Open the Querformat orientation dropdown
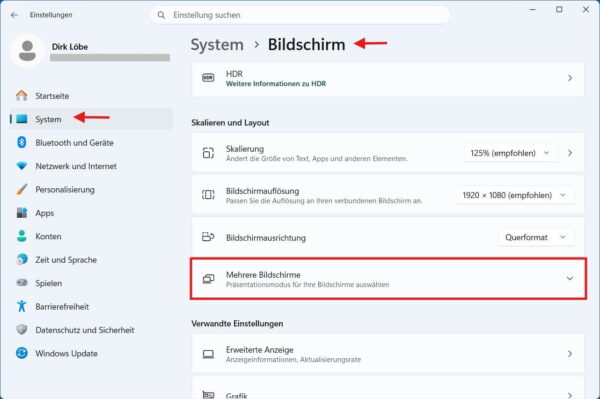The width and height of the screenshot is (600, 399). 536,237
